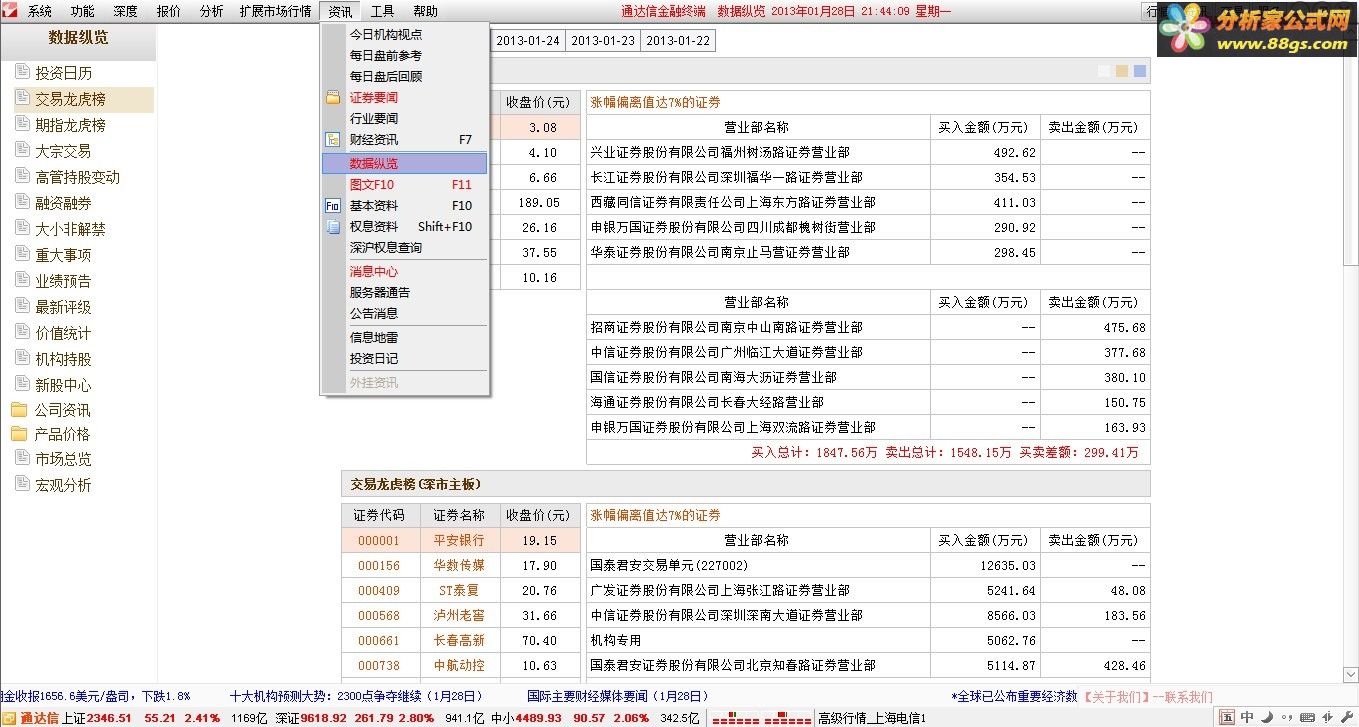Pick the white theme color swatch
The height and width of the screenshot is (727, 1359).
[1105, 71]
